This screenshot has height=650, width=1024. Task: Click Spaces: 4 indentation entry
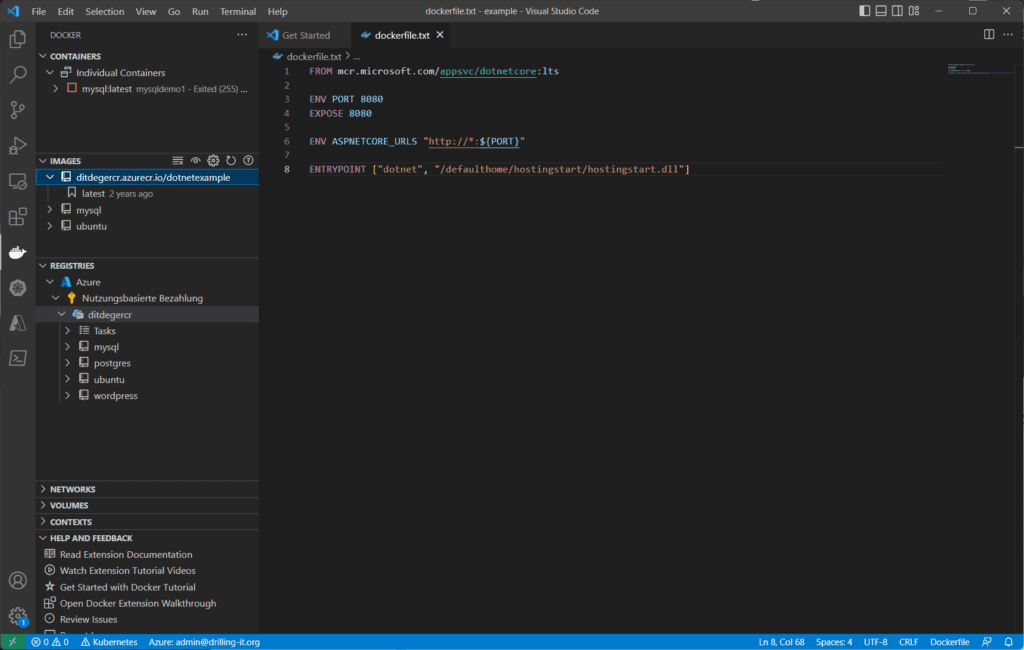click(x=834, y=642)
